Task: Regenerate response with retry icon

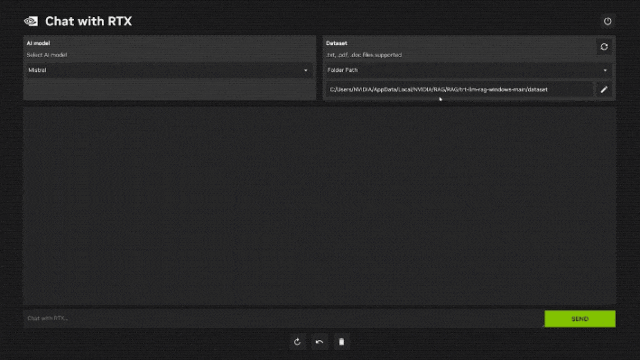Action: click(x=297, y=342)
